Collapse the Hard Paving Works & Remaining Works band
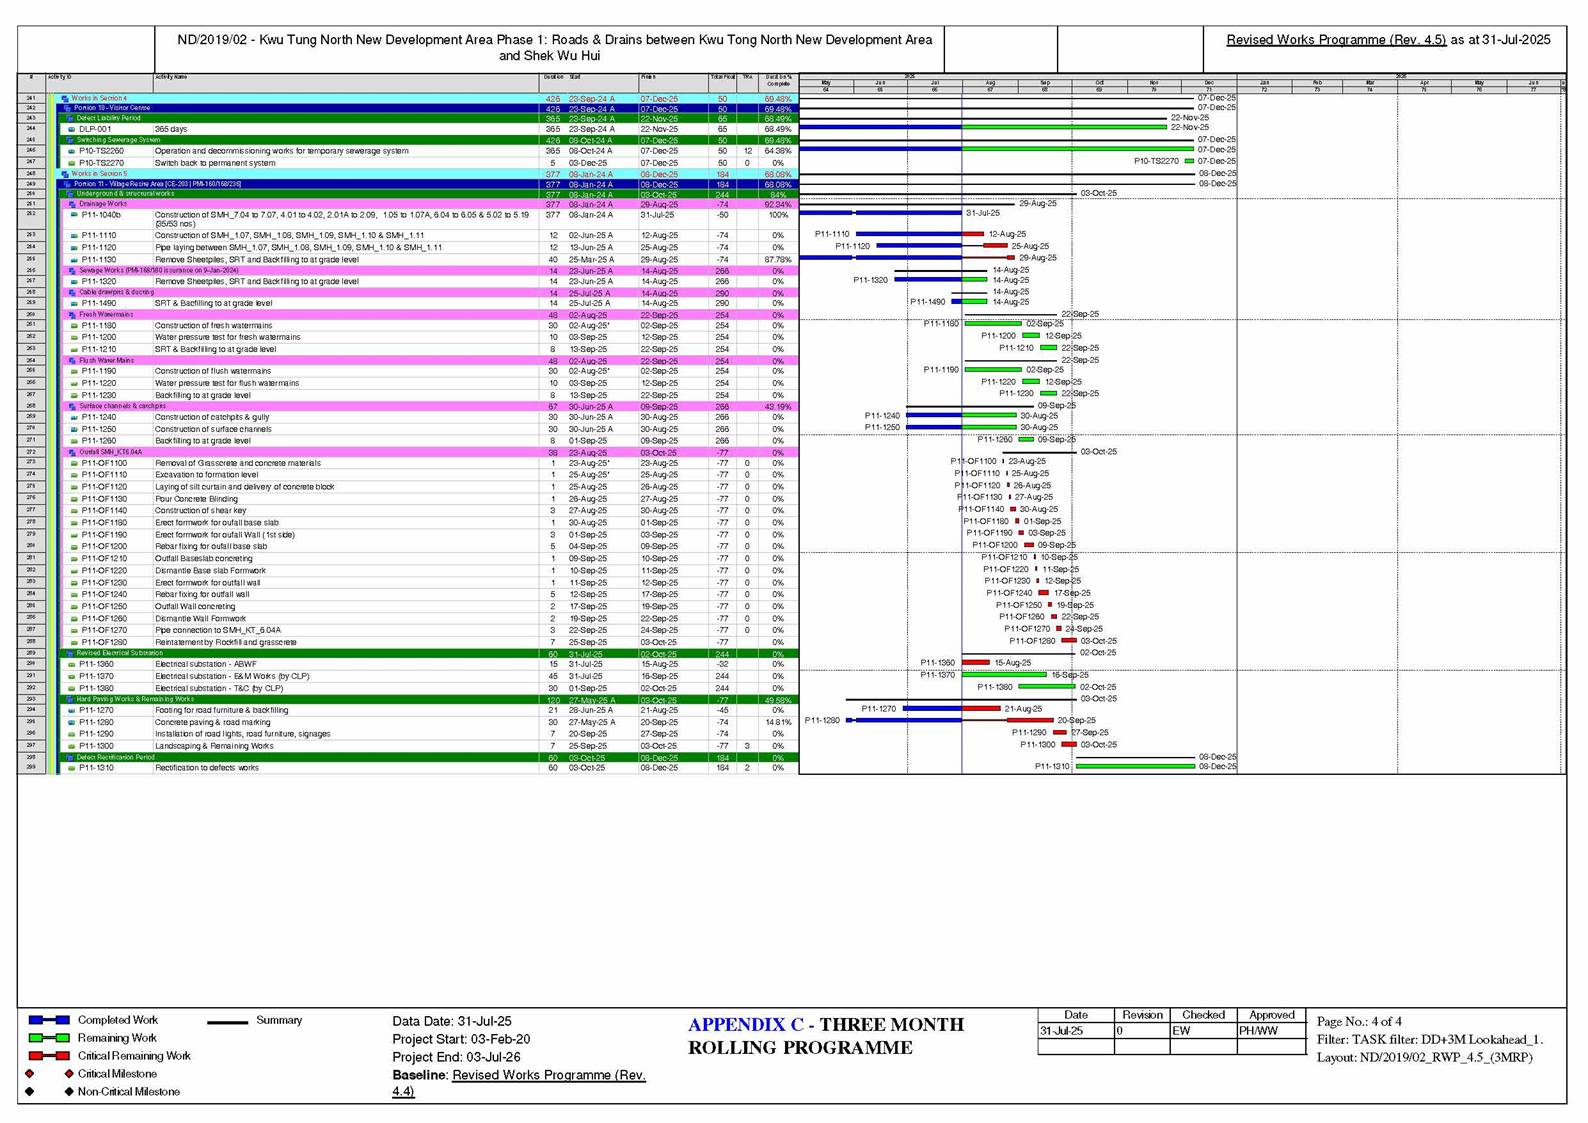The height and width of the screenshot is (1123, 1588). click(70, 699)
